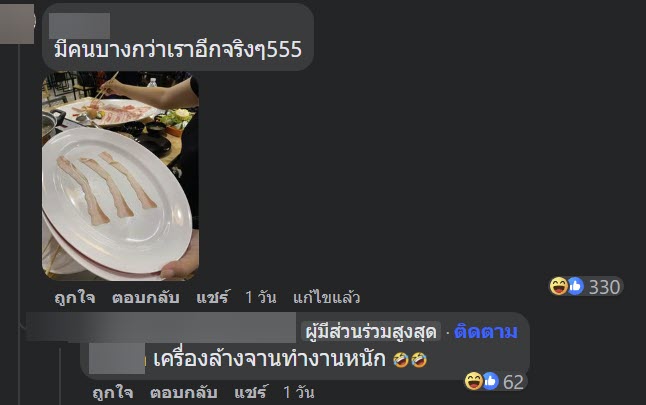Open the top commenter's blurred profile name
This screenshot has height=405, width=646.
[x=80, y=26]
